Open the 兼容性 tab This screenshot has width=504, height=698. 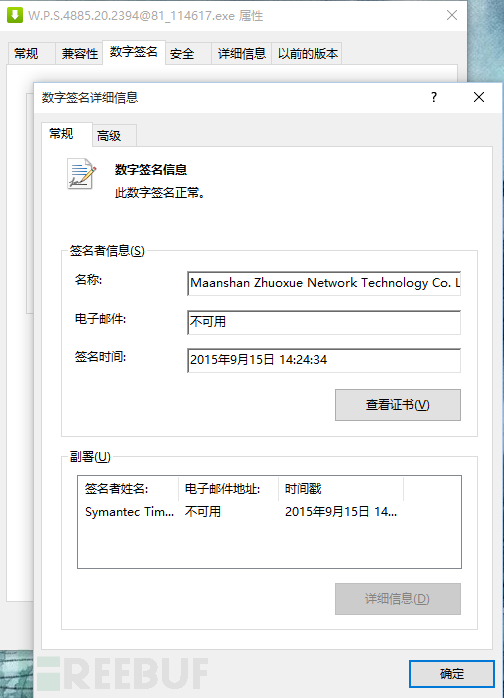click(x=80, y=54)
